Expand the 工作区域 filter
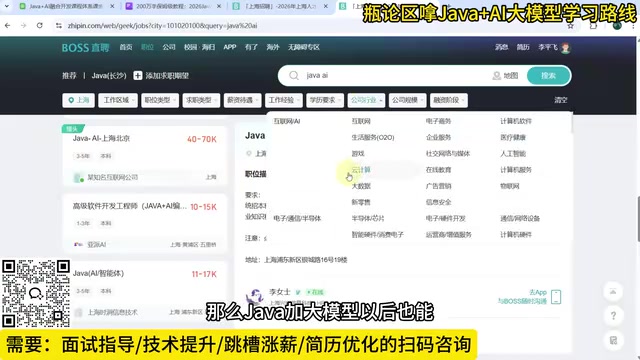 coord(118,100)
